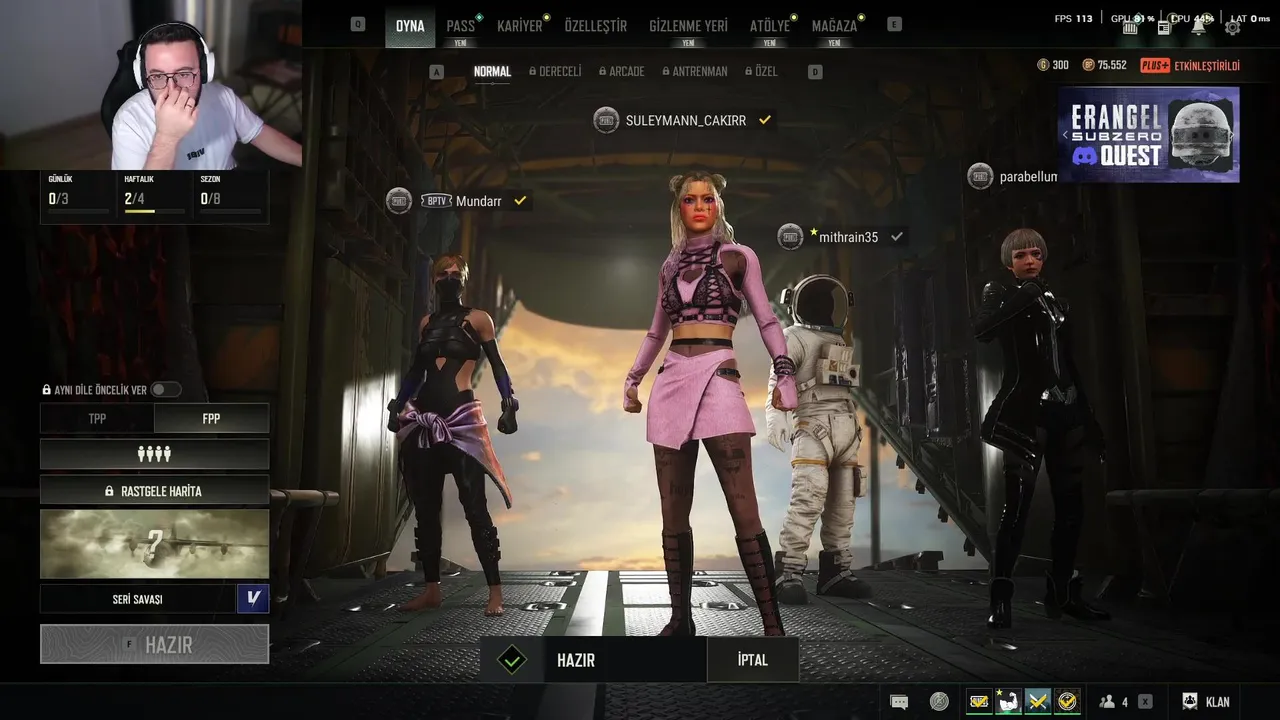Click parabellum player emblem icon
The height and width of the screenshot is (720, 1280).
click(980, 176)
